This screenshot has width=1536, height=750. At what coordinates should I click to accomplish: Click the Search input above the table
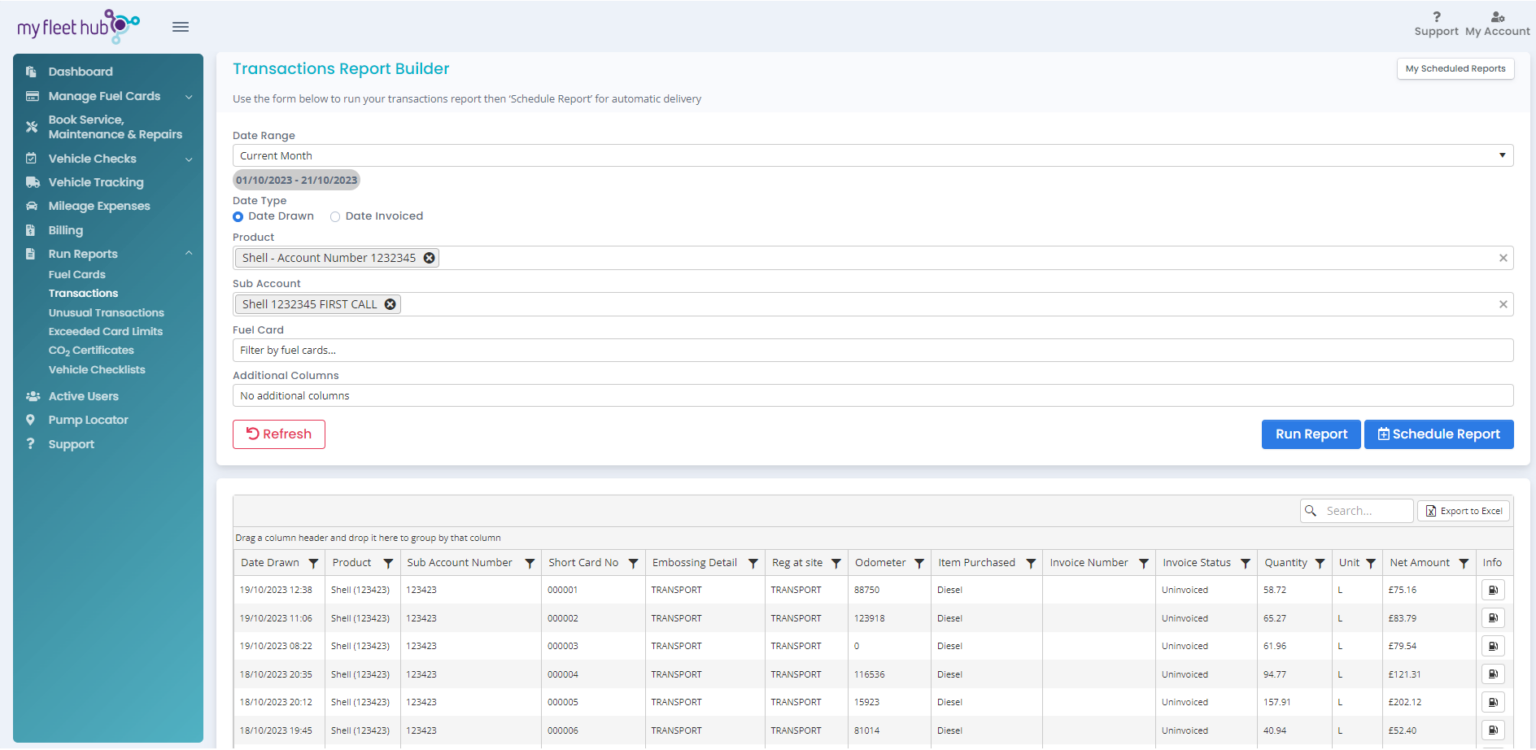tap(1365, 511)
